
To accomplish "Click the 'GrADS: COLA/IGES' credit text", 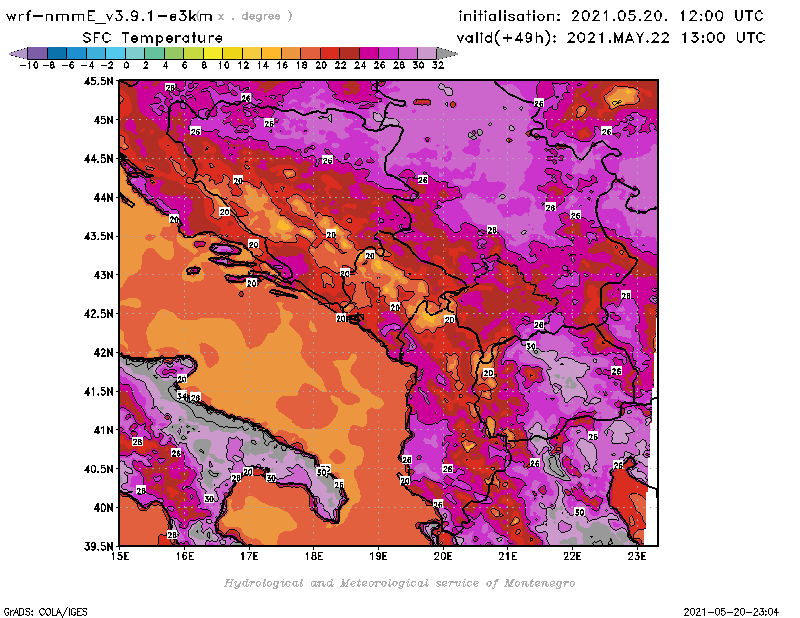I will tap(45, 612).
